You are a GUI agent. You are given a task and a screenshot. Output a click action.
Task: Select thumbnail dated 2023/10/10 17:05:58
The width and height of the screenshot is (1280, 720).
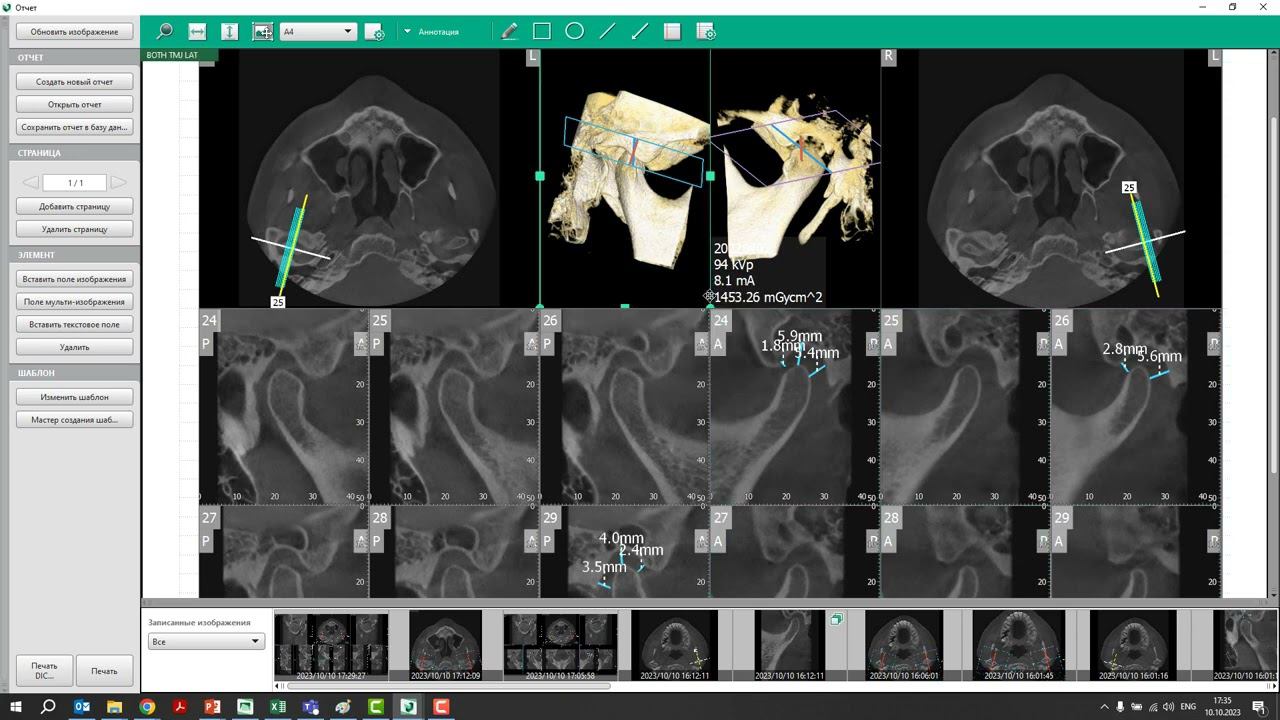pyautogui.click(x=560, y=645)
